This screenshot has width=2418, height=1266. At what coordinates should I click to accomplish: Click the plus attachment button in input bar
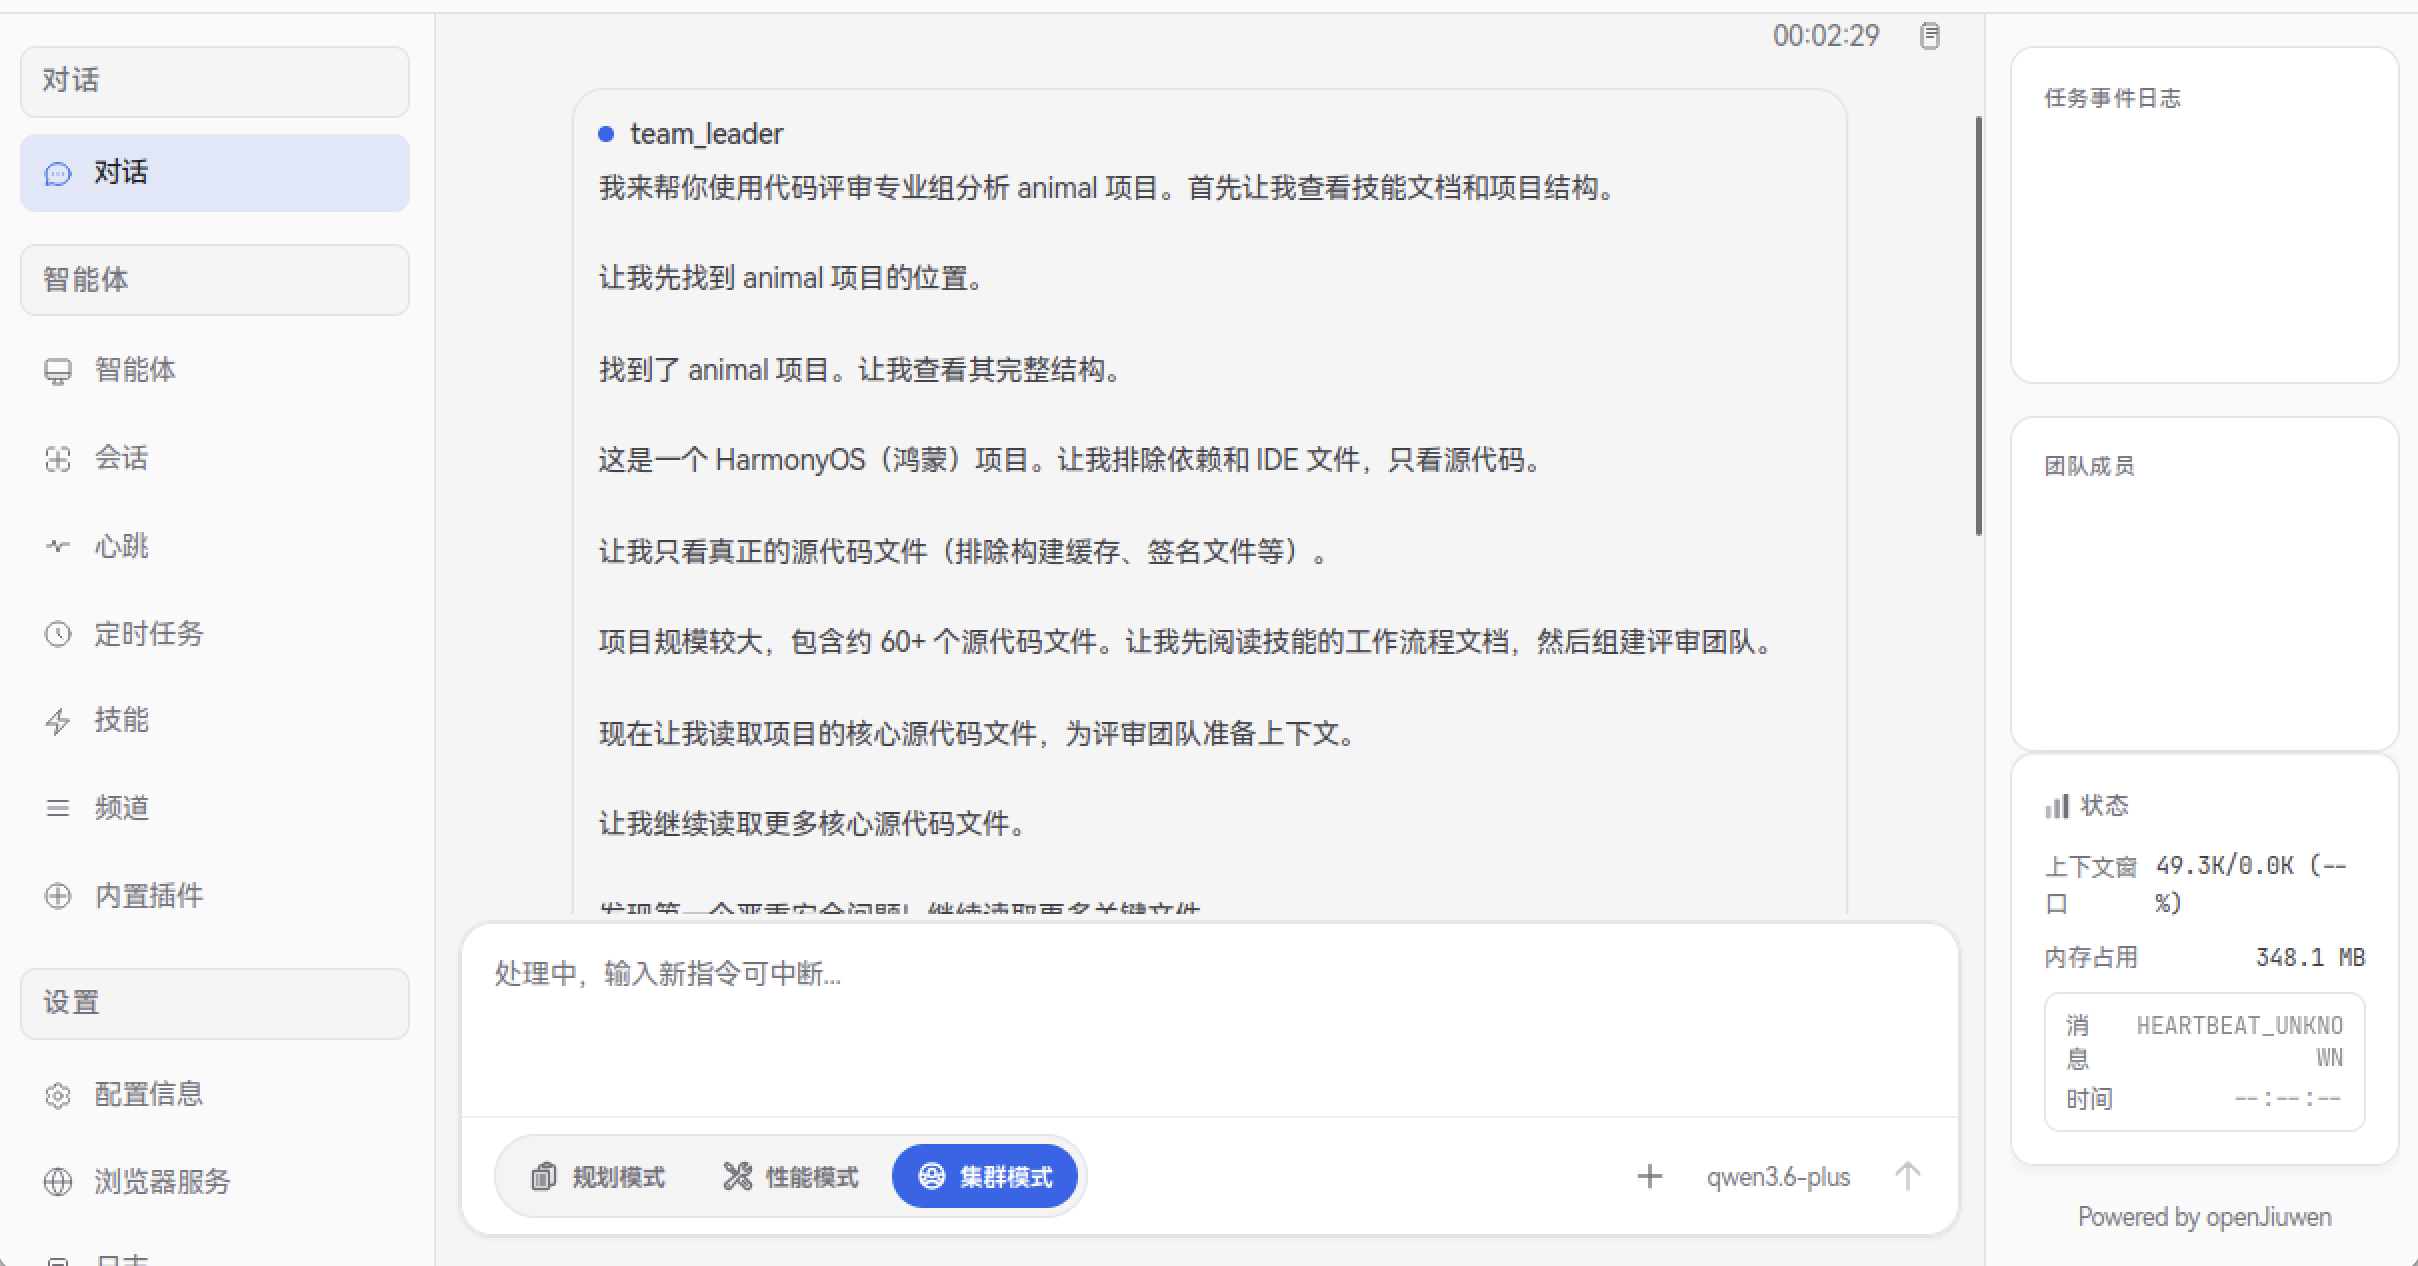(1650, 1177)
